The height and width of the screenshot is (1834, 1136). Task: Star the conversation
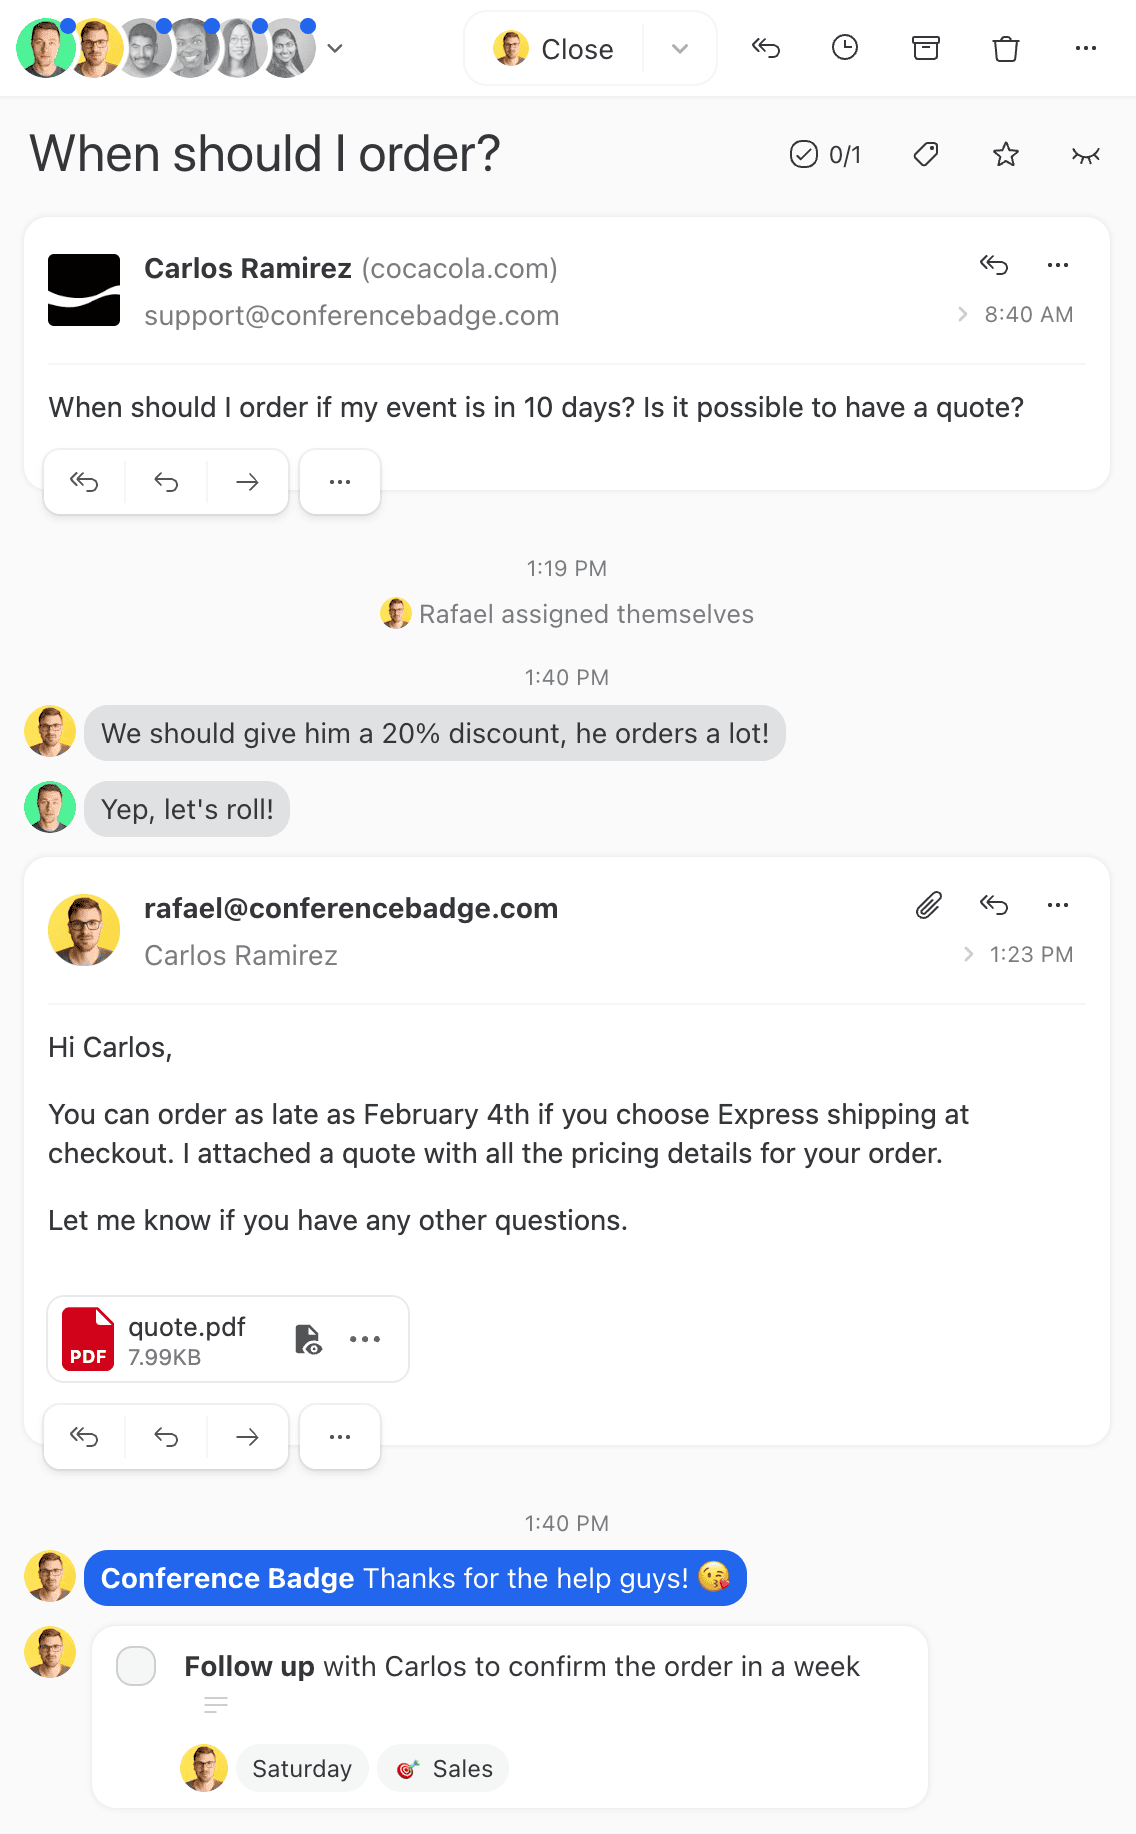click(1006, 154)
